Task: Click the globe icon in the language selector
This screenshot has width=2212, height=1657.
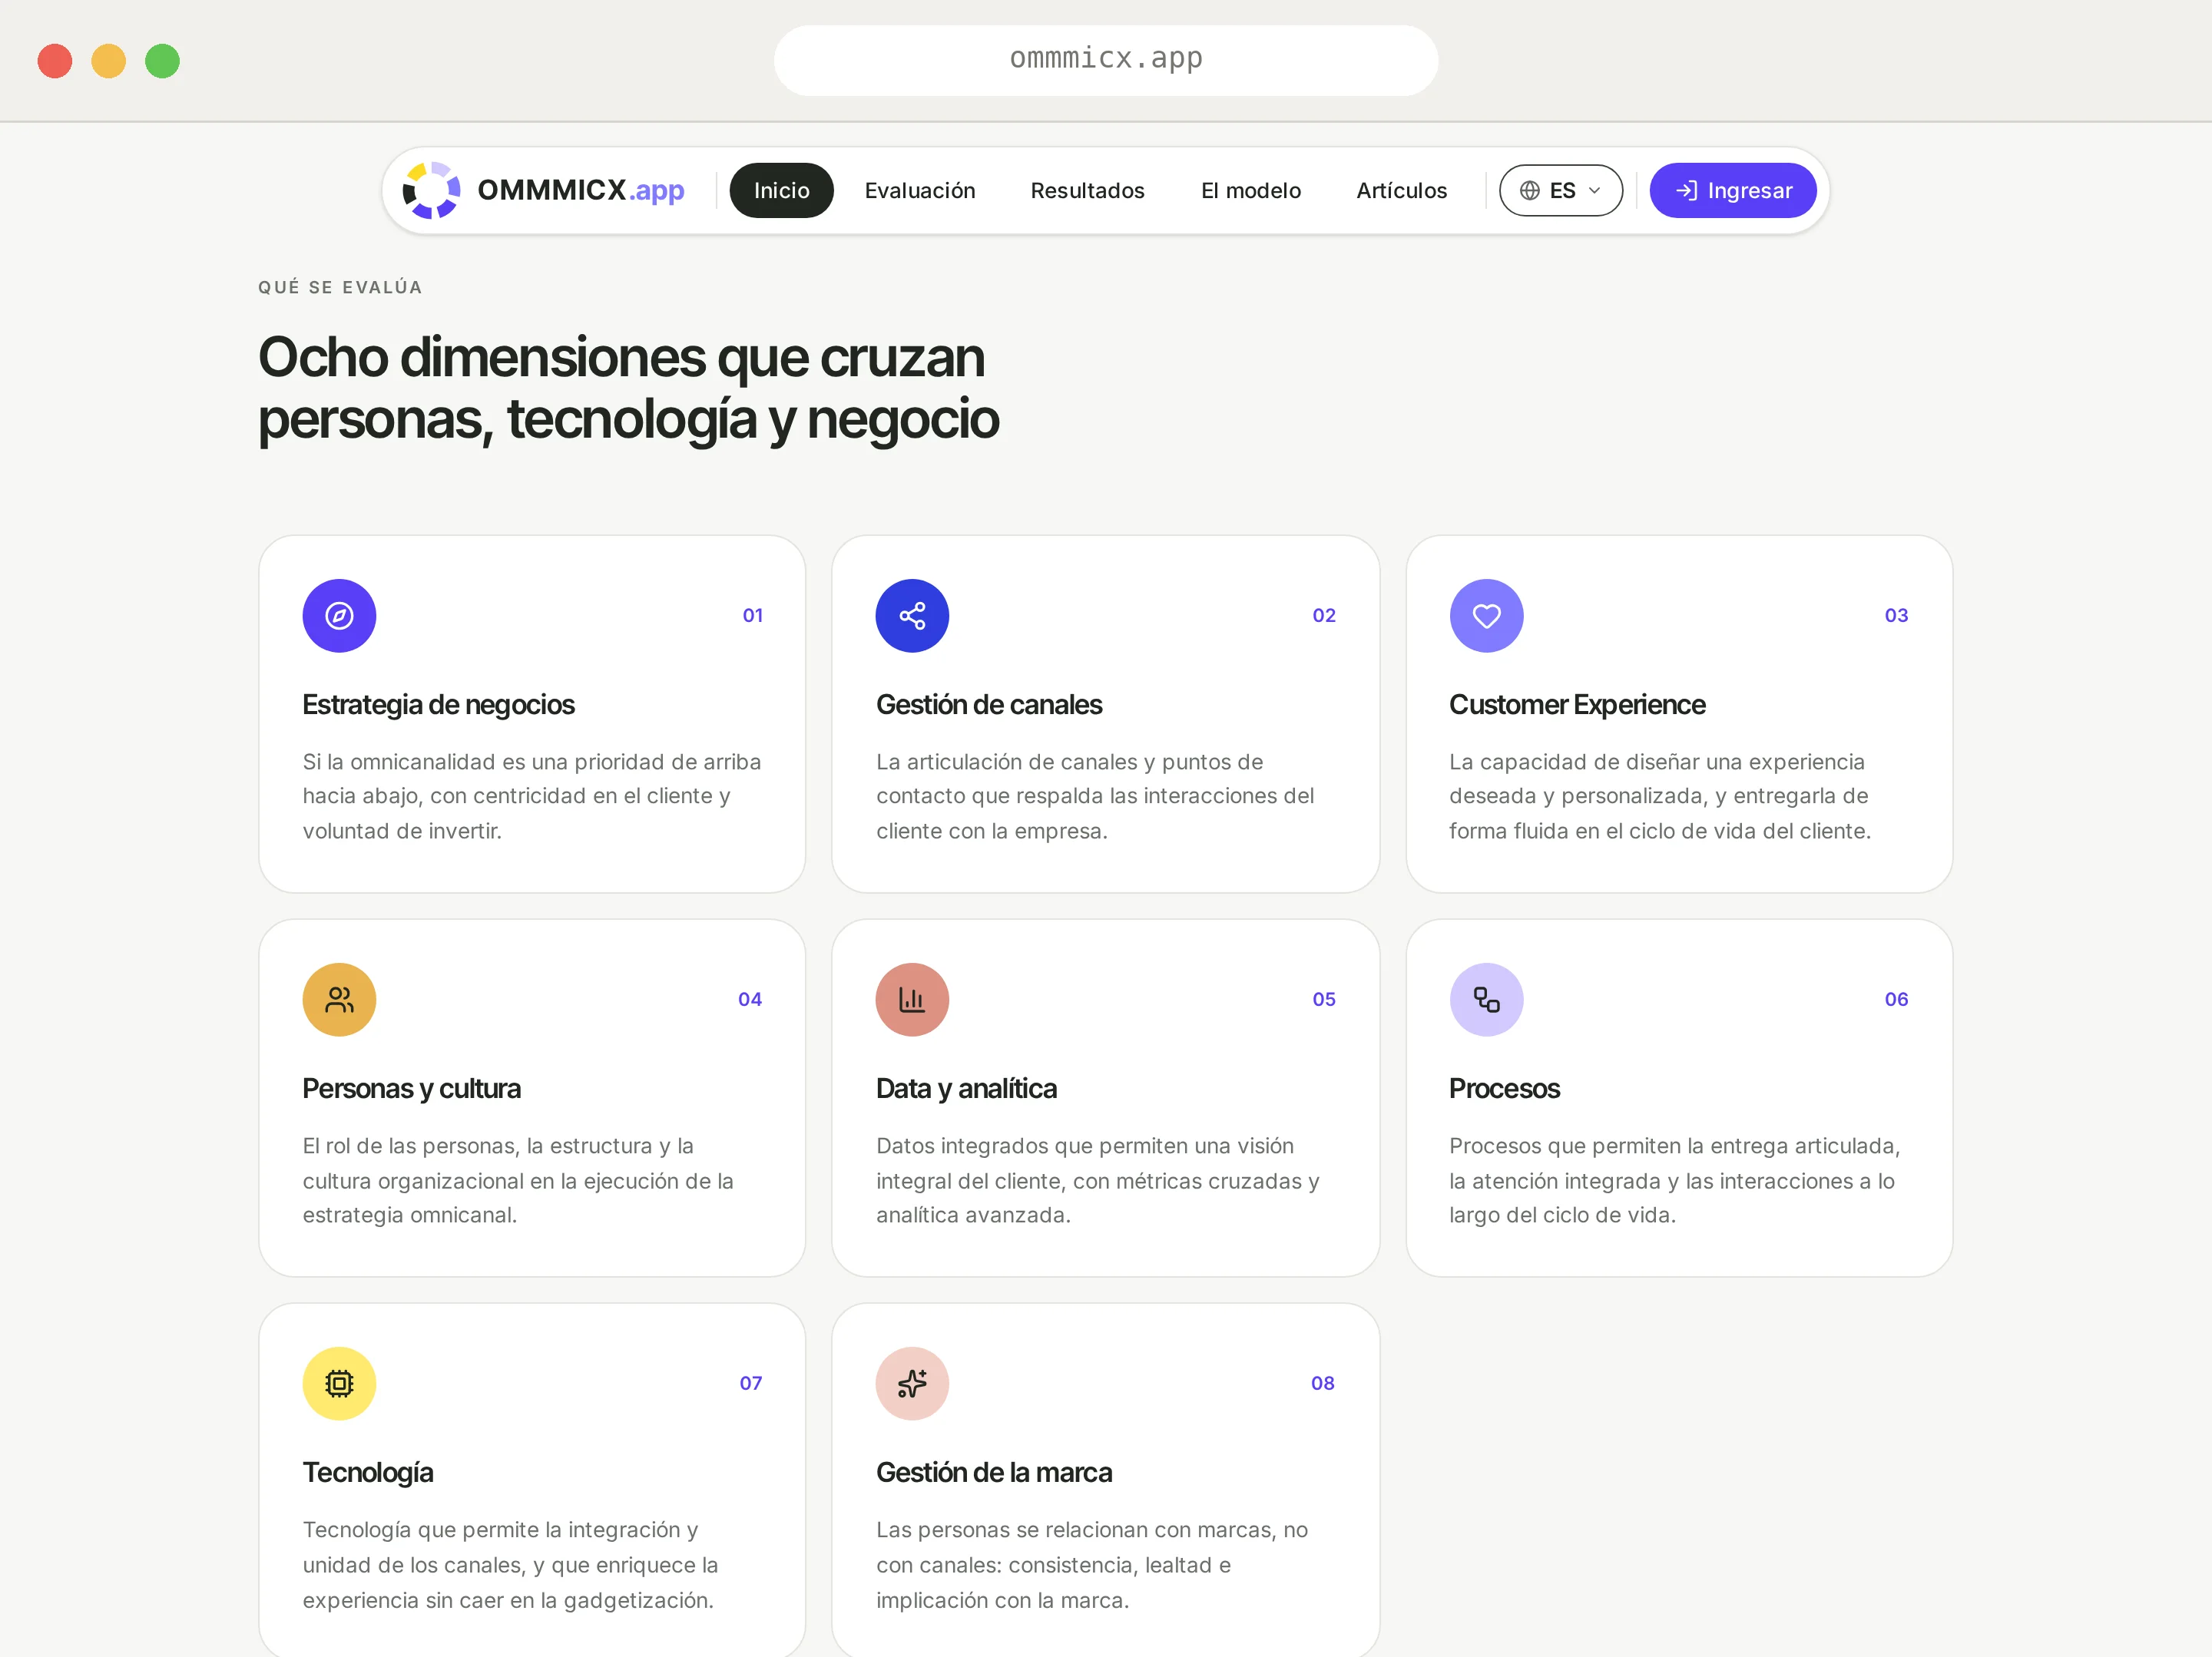Action: [x=1529, y=190]
